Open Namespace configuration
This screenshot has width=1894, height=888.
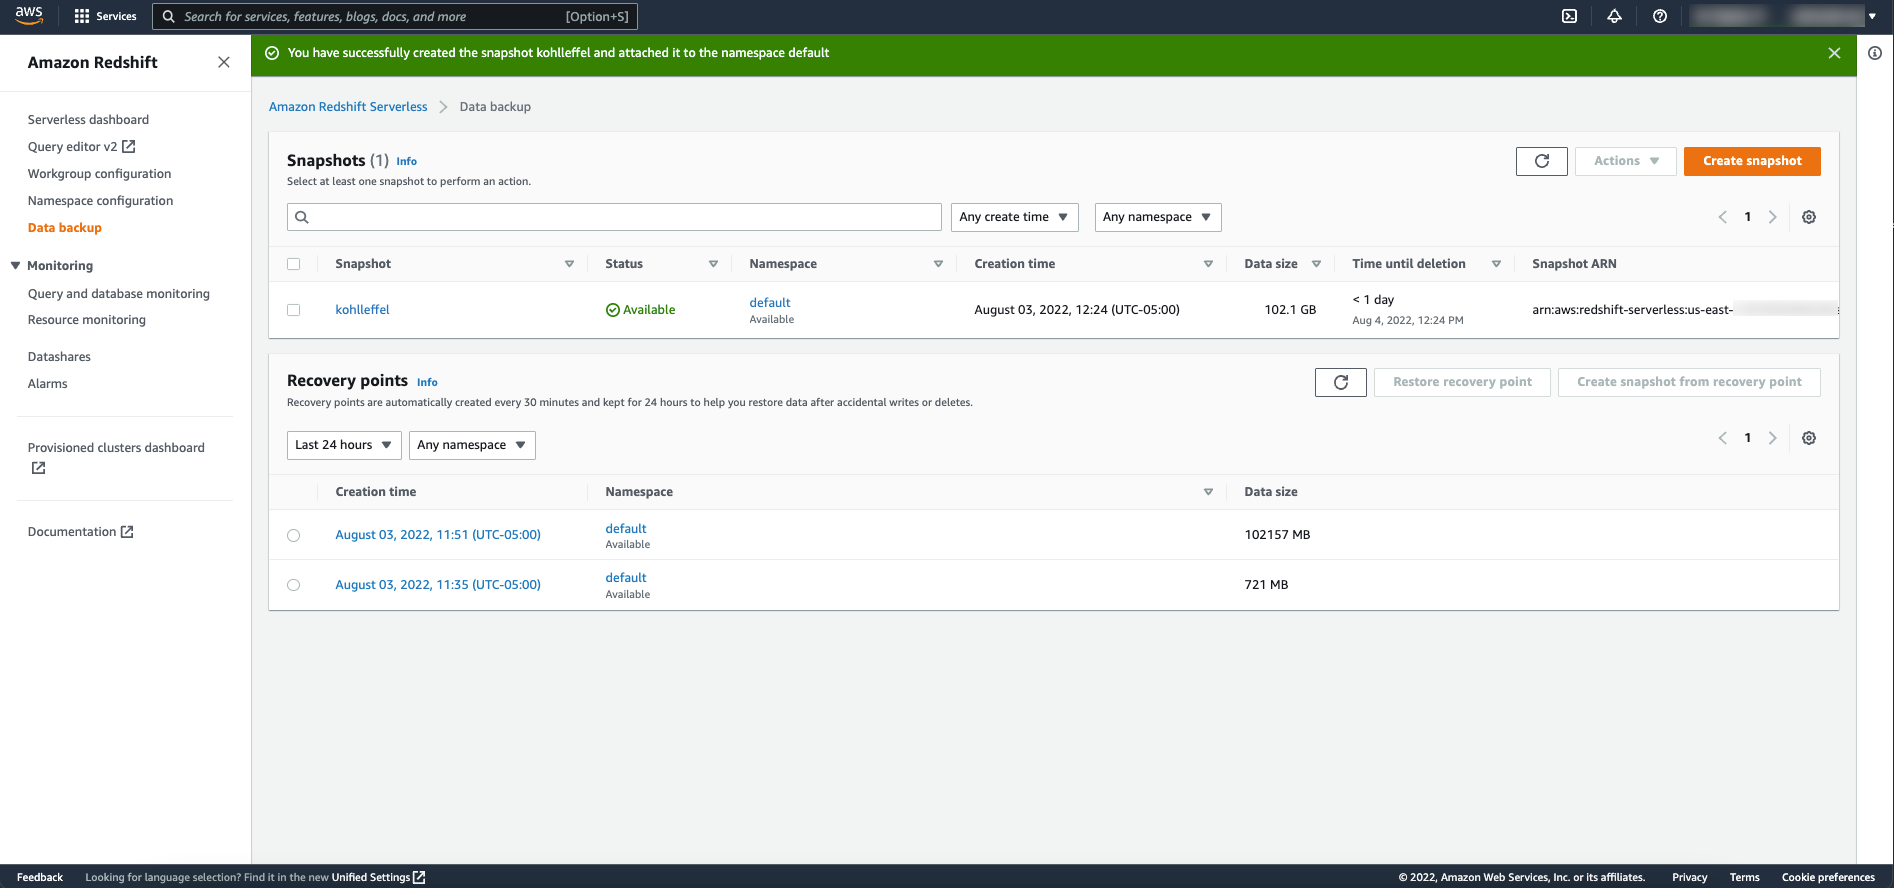tap(100, 201)
